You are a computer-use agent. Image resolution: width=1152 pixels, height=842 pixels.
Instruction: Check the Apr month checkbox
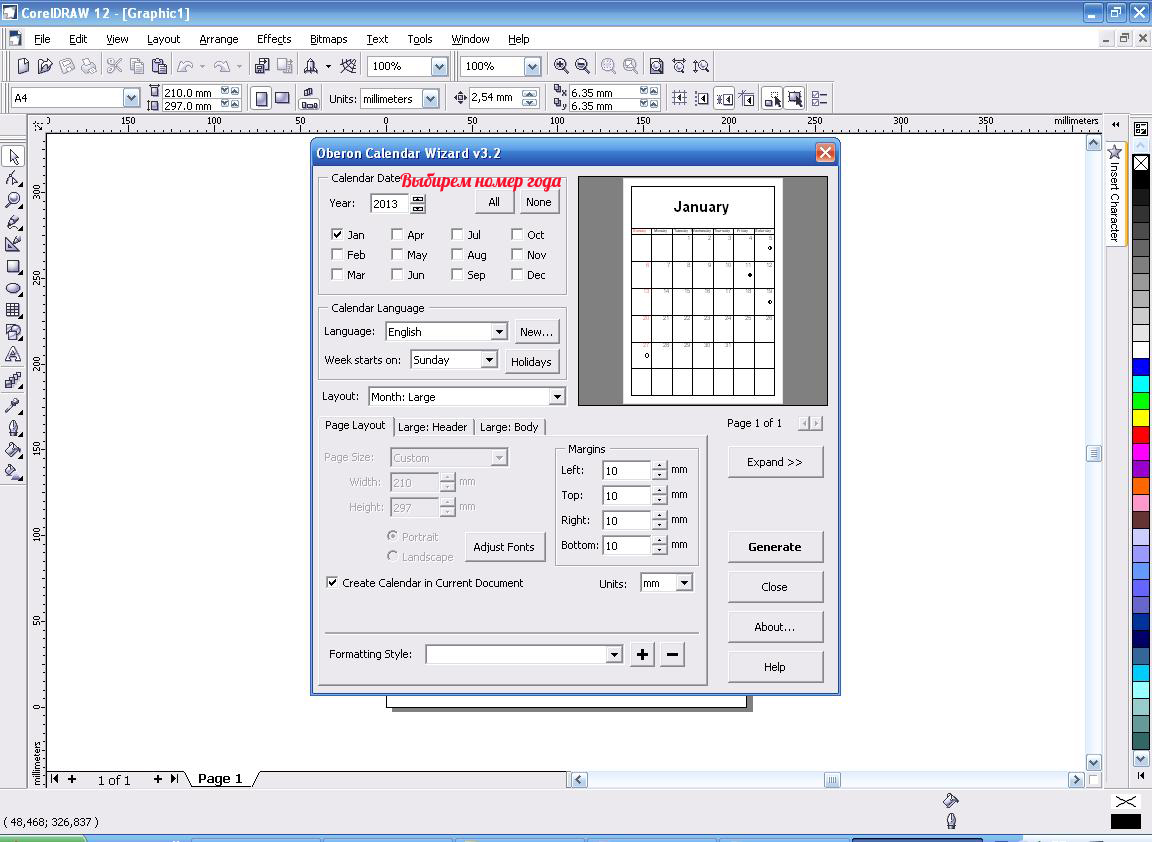coord(397,234)
